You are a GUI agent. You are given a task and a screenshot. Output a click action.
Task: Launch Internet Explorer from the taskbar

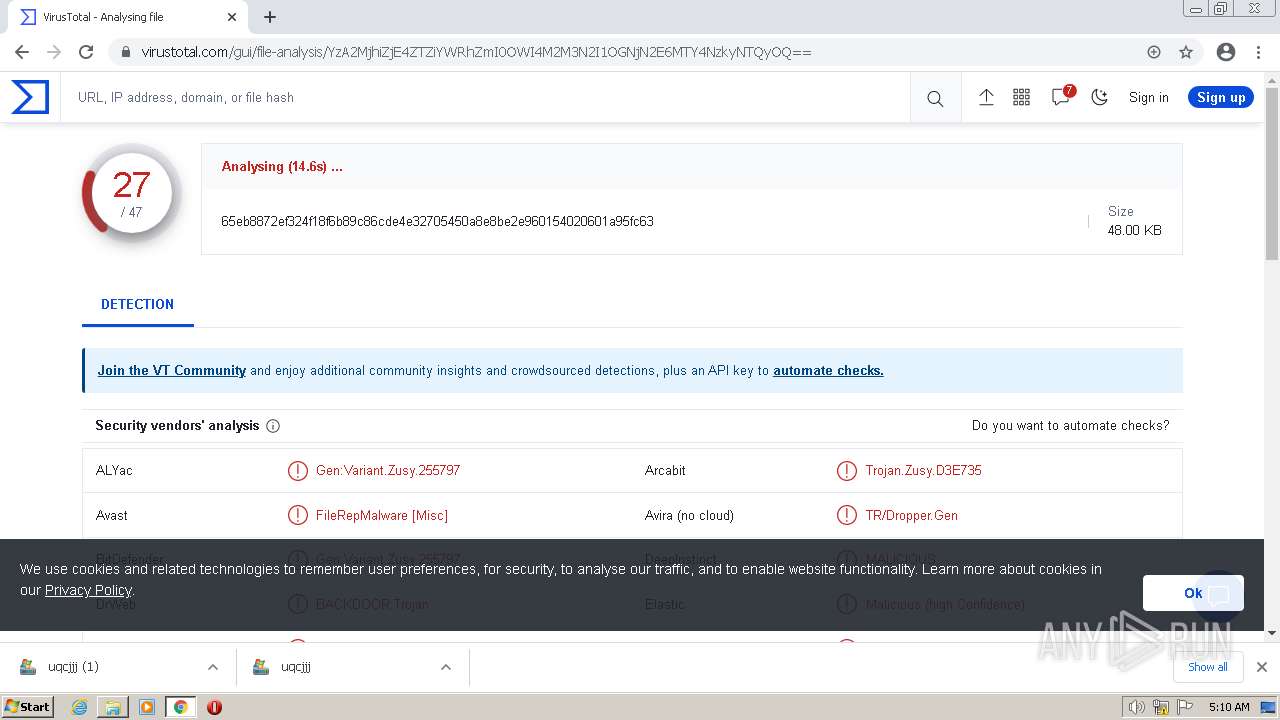pyautogui.click(x=80, y=707)
